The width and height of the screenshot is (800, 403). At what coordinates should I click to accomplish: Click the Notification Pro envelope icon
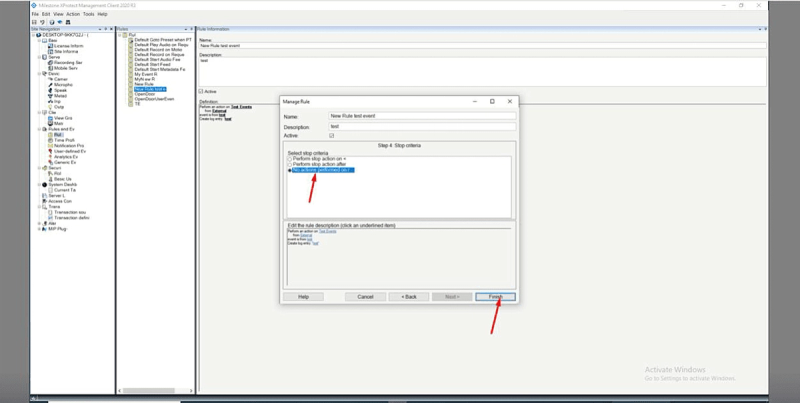point(51,146)
